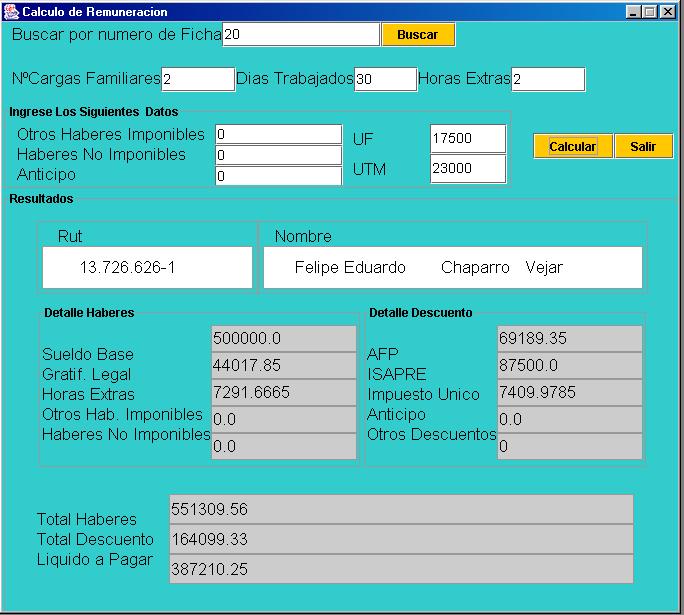
Task: Click the Haberes No Imponibles input
Action: (x=279, y=155)
